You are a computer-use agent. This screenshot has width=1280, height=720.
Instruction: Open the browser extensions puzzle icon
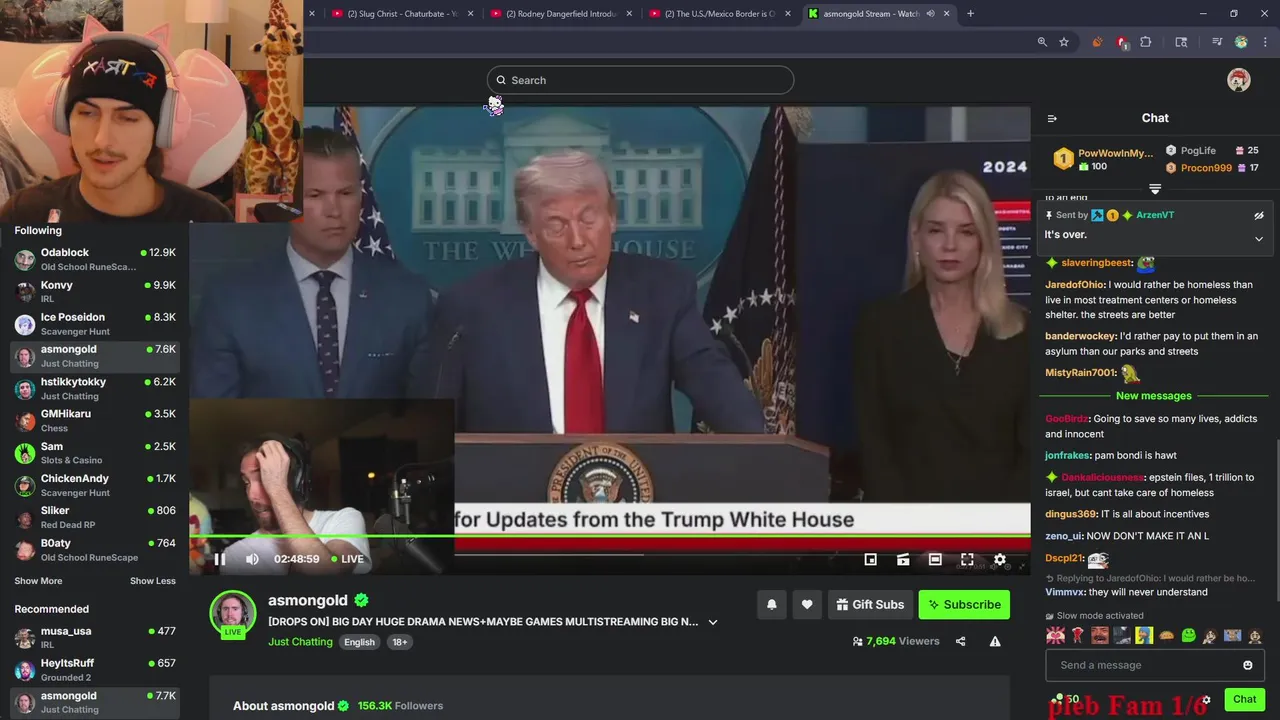(x=1146, y=42)
